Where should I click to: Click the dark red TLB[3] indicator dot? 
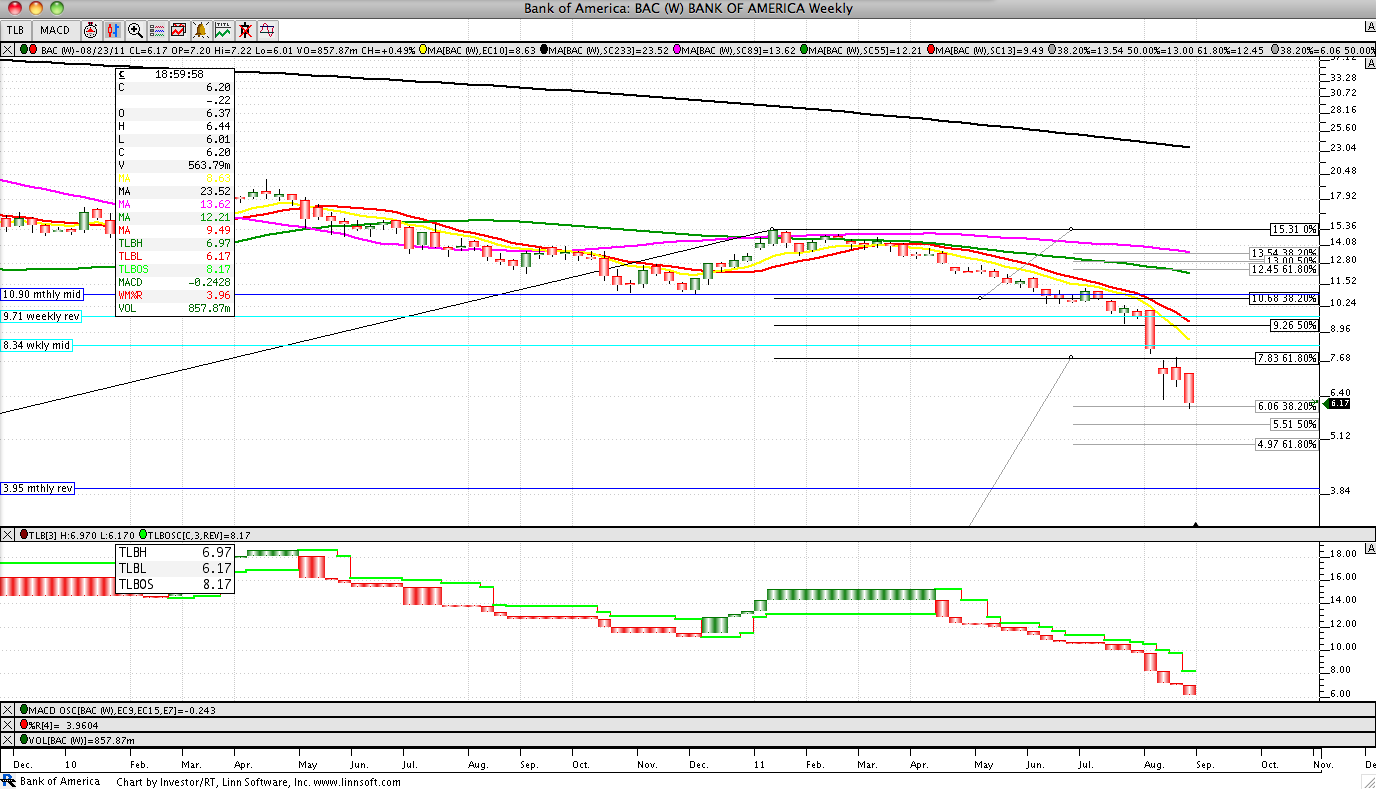25,535
